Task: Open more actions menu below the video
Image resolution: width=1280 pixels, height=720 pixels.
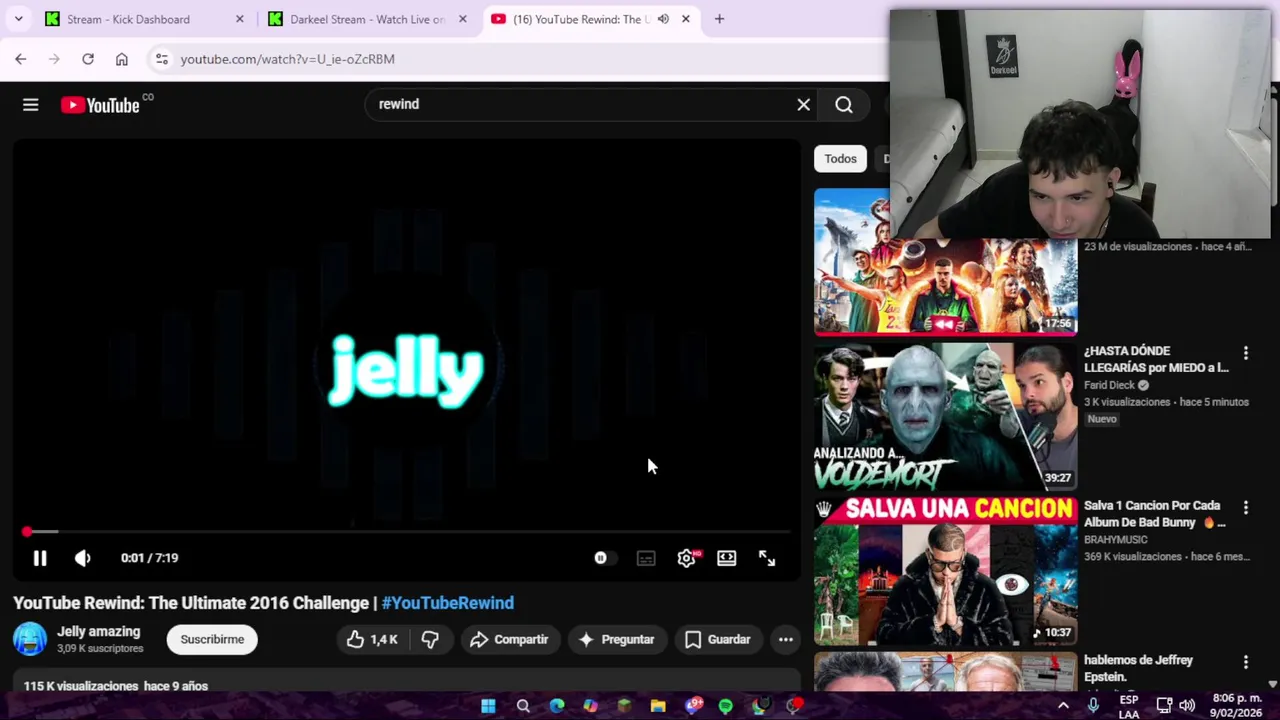Action: point(786,639)
